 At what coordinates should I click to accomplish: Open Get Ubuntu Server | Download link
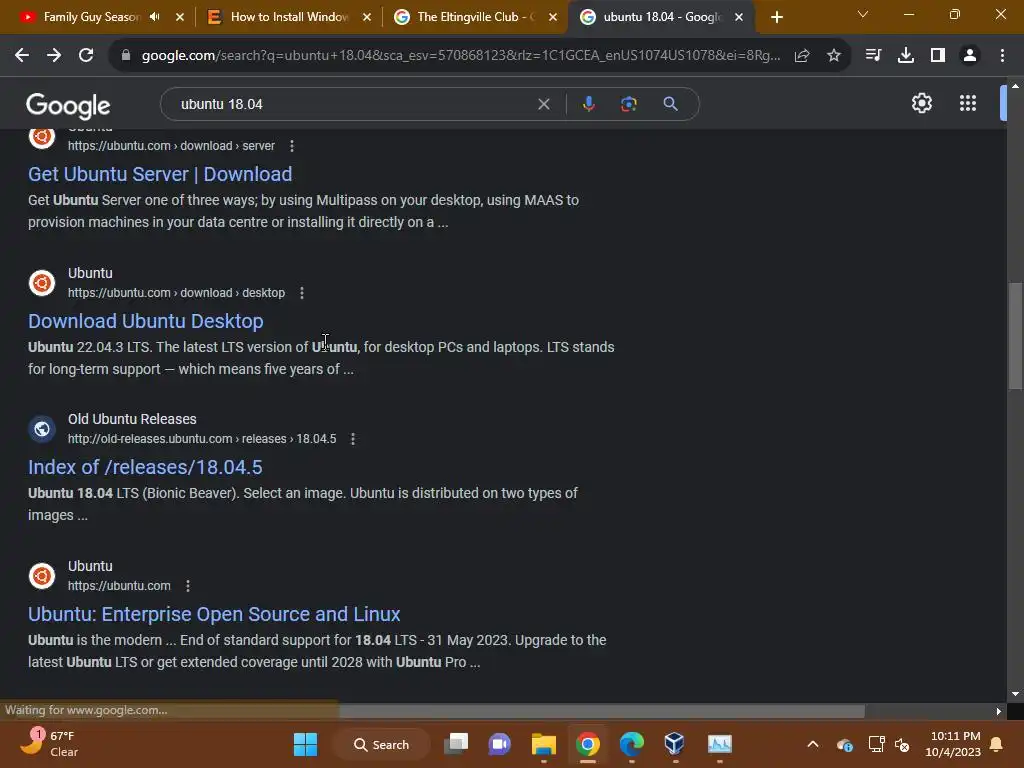160,174
